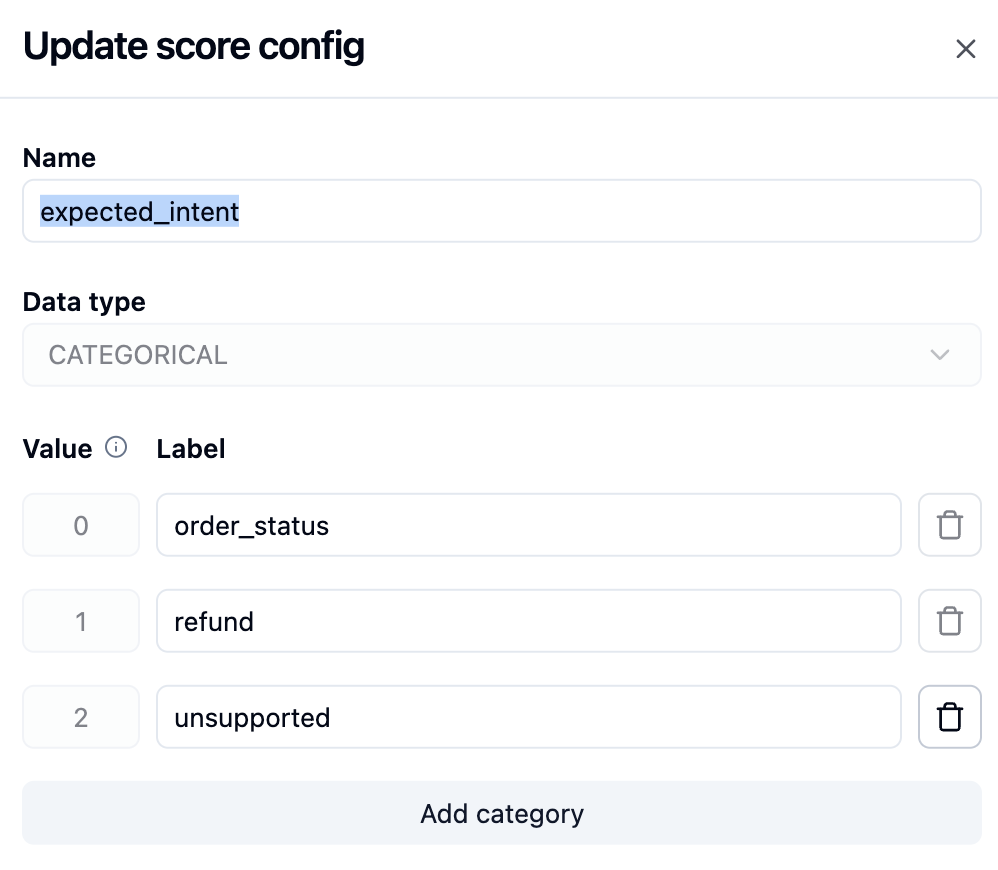
Task: Remove the refund category using trash icon
Action: pyautogui.click(x=950, y=621)
